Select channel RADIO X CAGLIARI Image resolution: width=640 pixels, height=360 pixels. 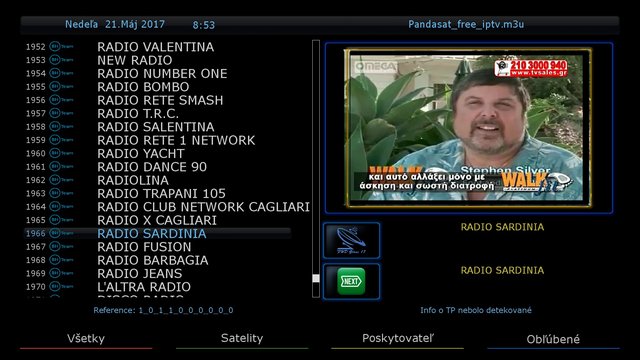click(x=157, y=220)
